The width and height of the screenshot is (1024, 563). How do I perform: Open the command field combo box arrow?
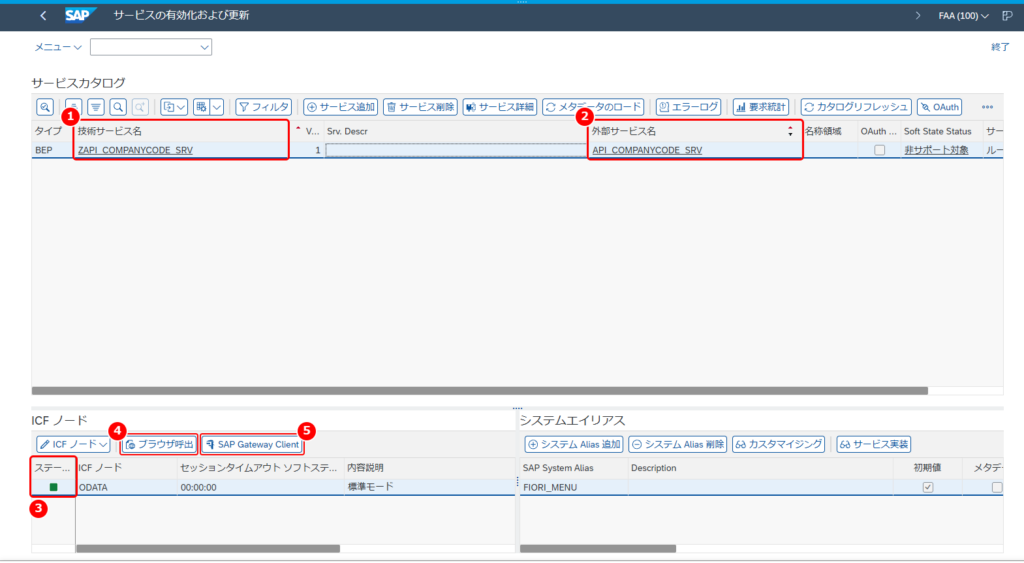[204, 47]
